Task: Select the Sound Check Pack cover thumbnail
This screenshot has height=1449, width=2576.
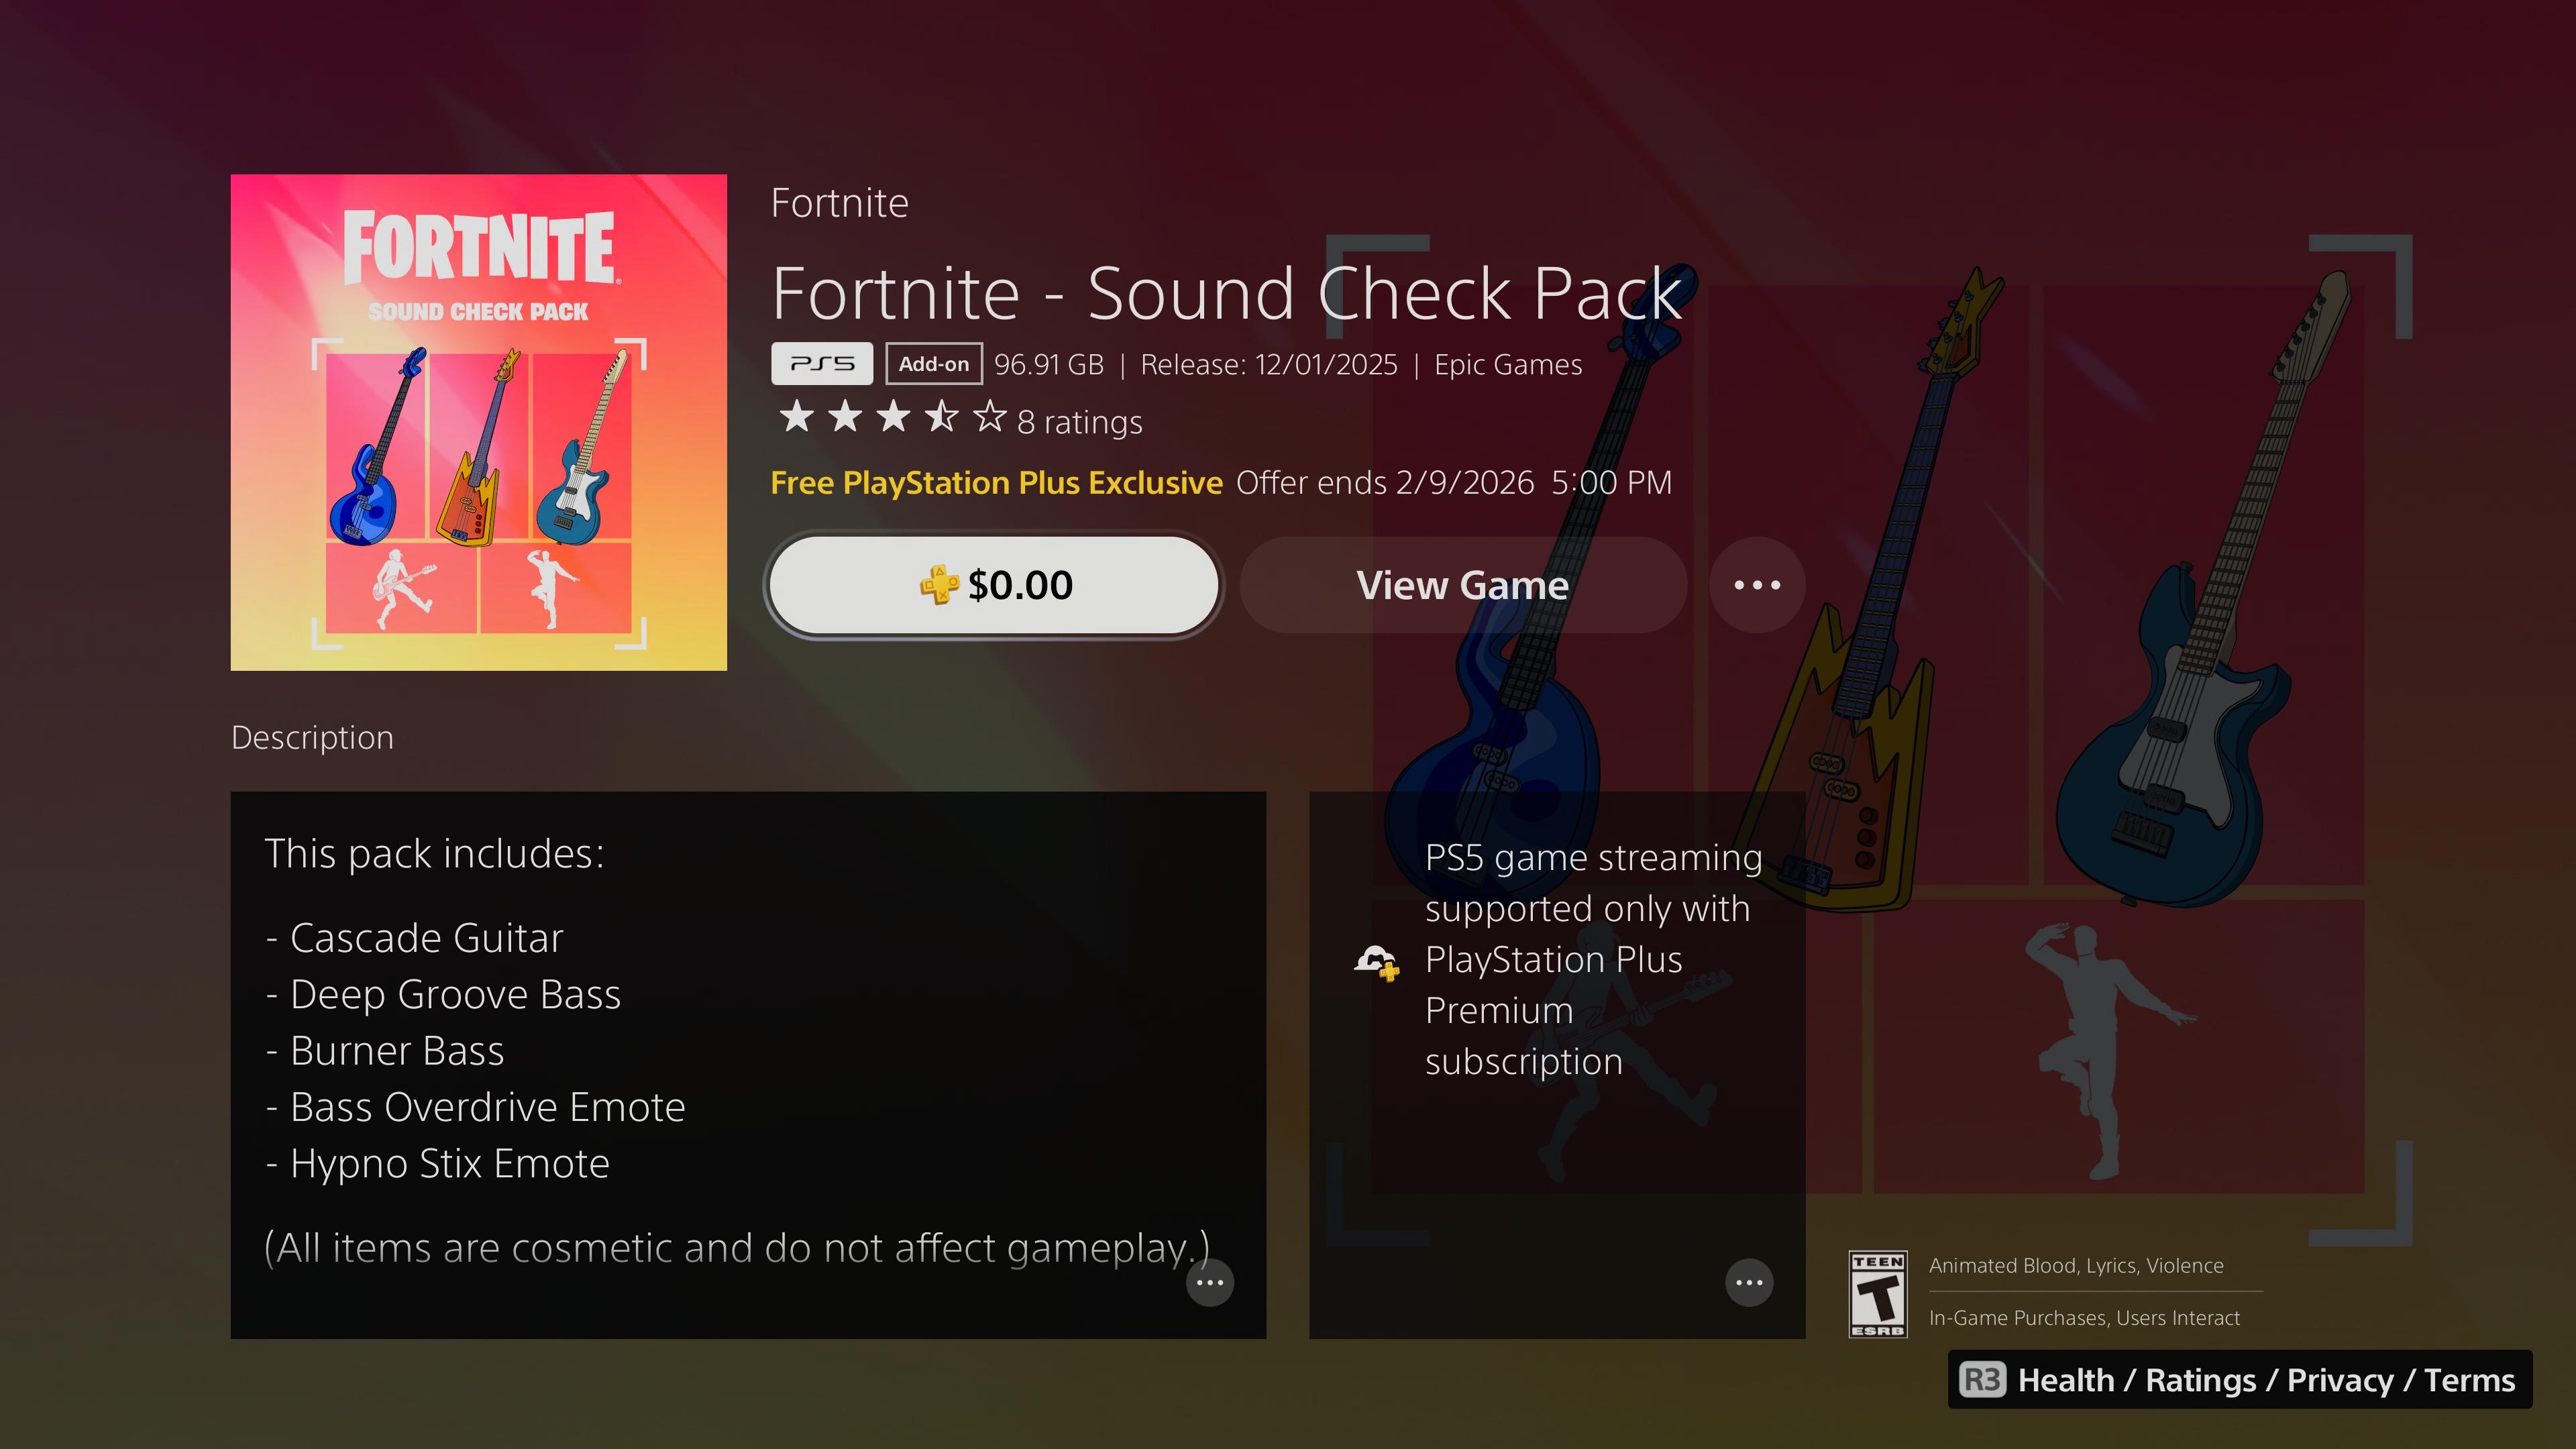Action: pos(479,422)
